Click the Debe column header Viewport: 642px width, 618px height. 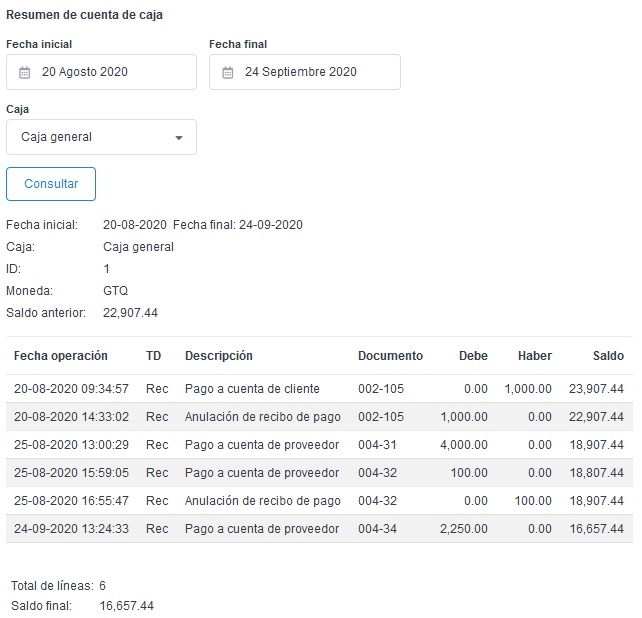[473, 356]
